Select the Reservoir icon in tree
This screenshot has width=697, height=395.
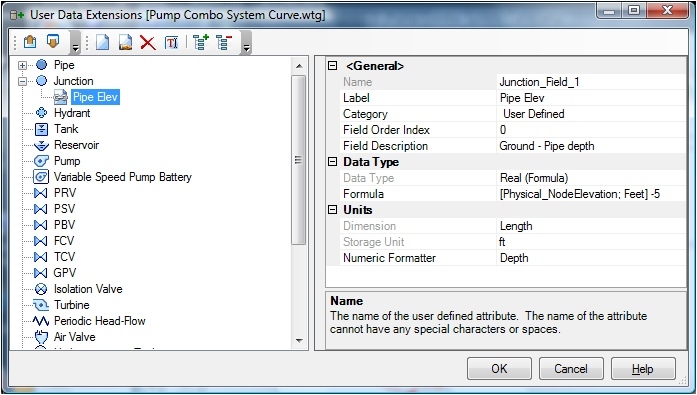(x=41, y=145)
